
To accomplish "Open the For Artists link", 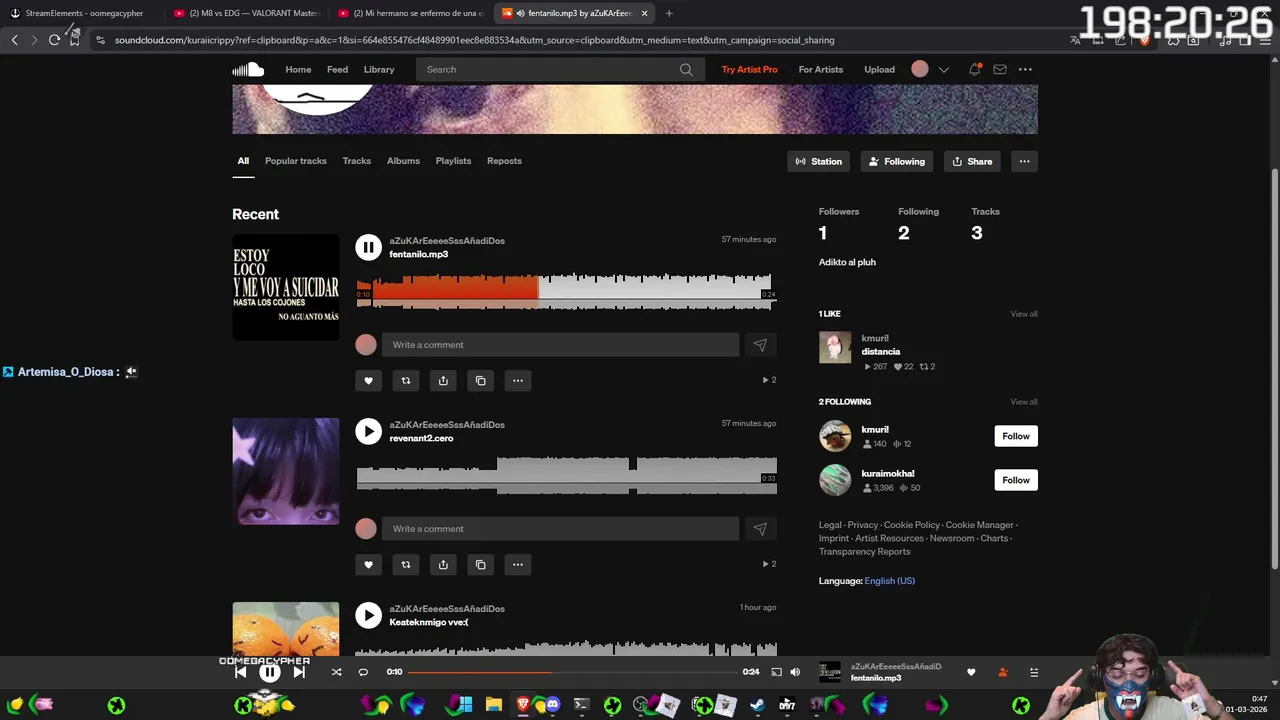I will [821, 69].
